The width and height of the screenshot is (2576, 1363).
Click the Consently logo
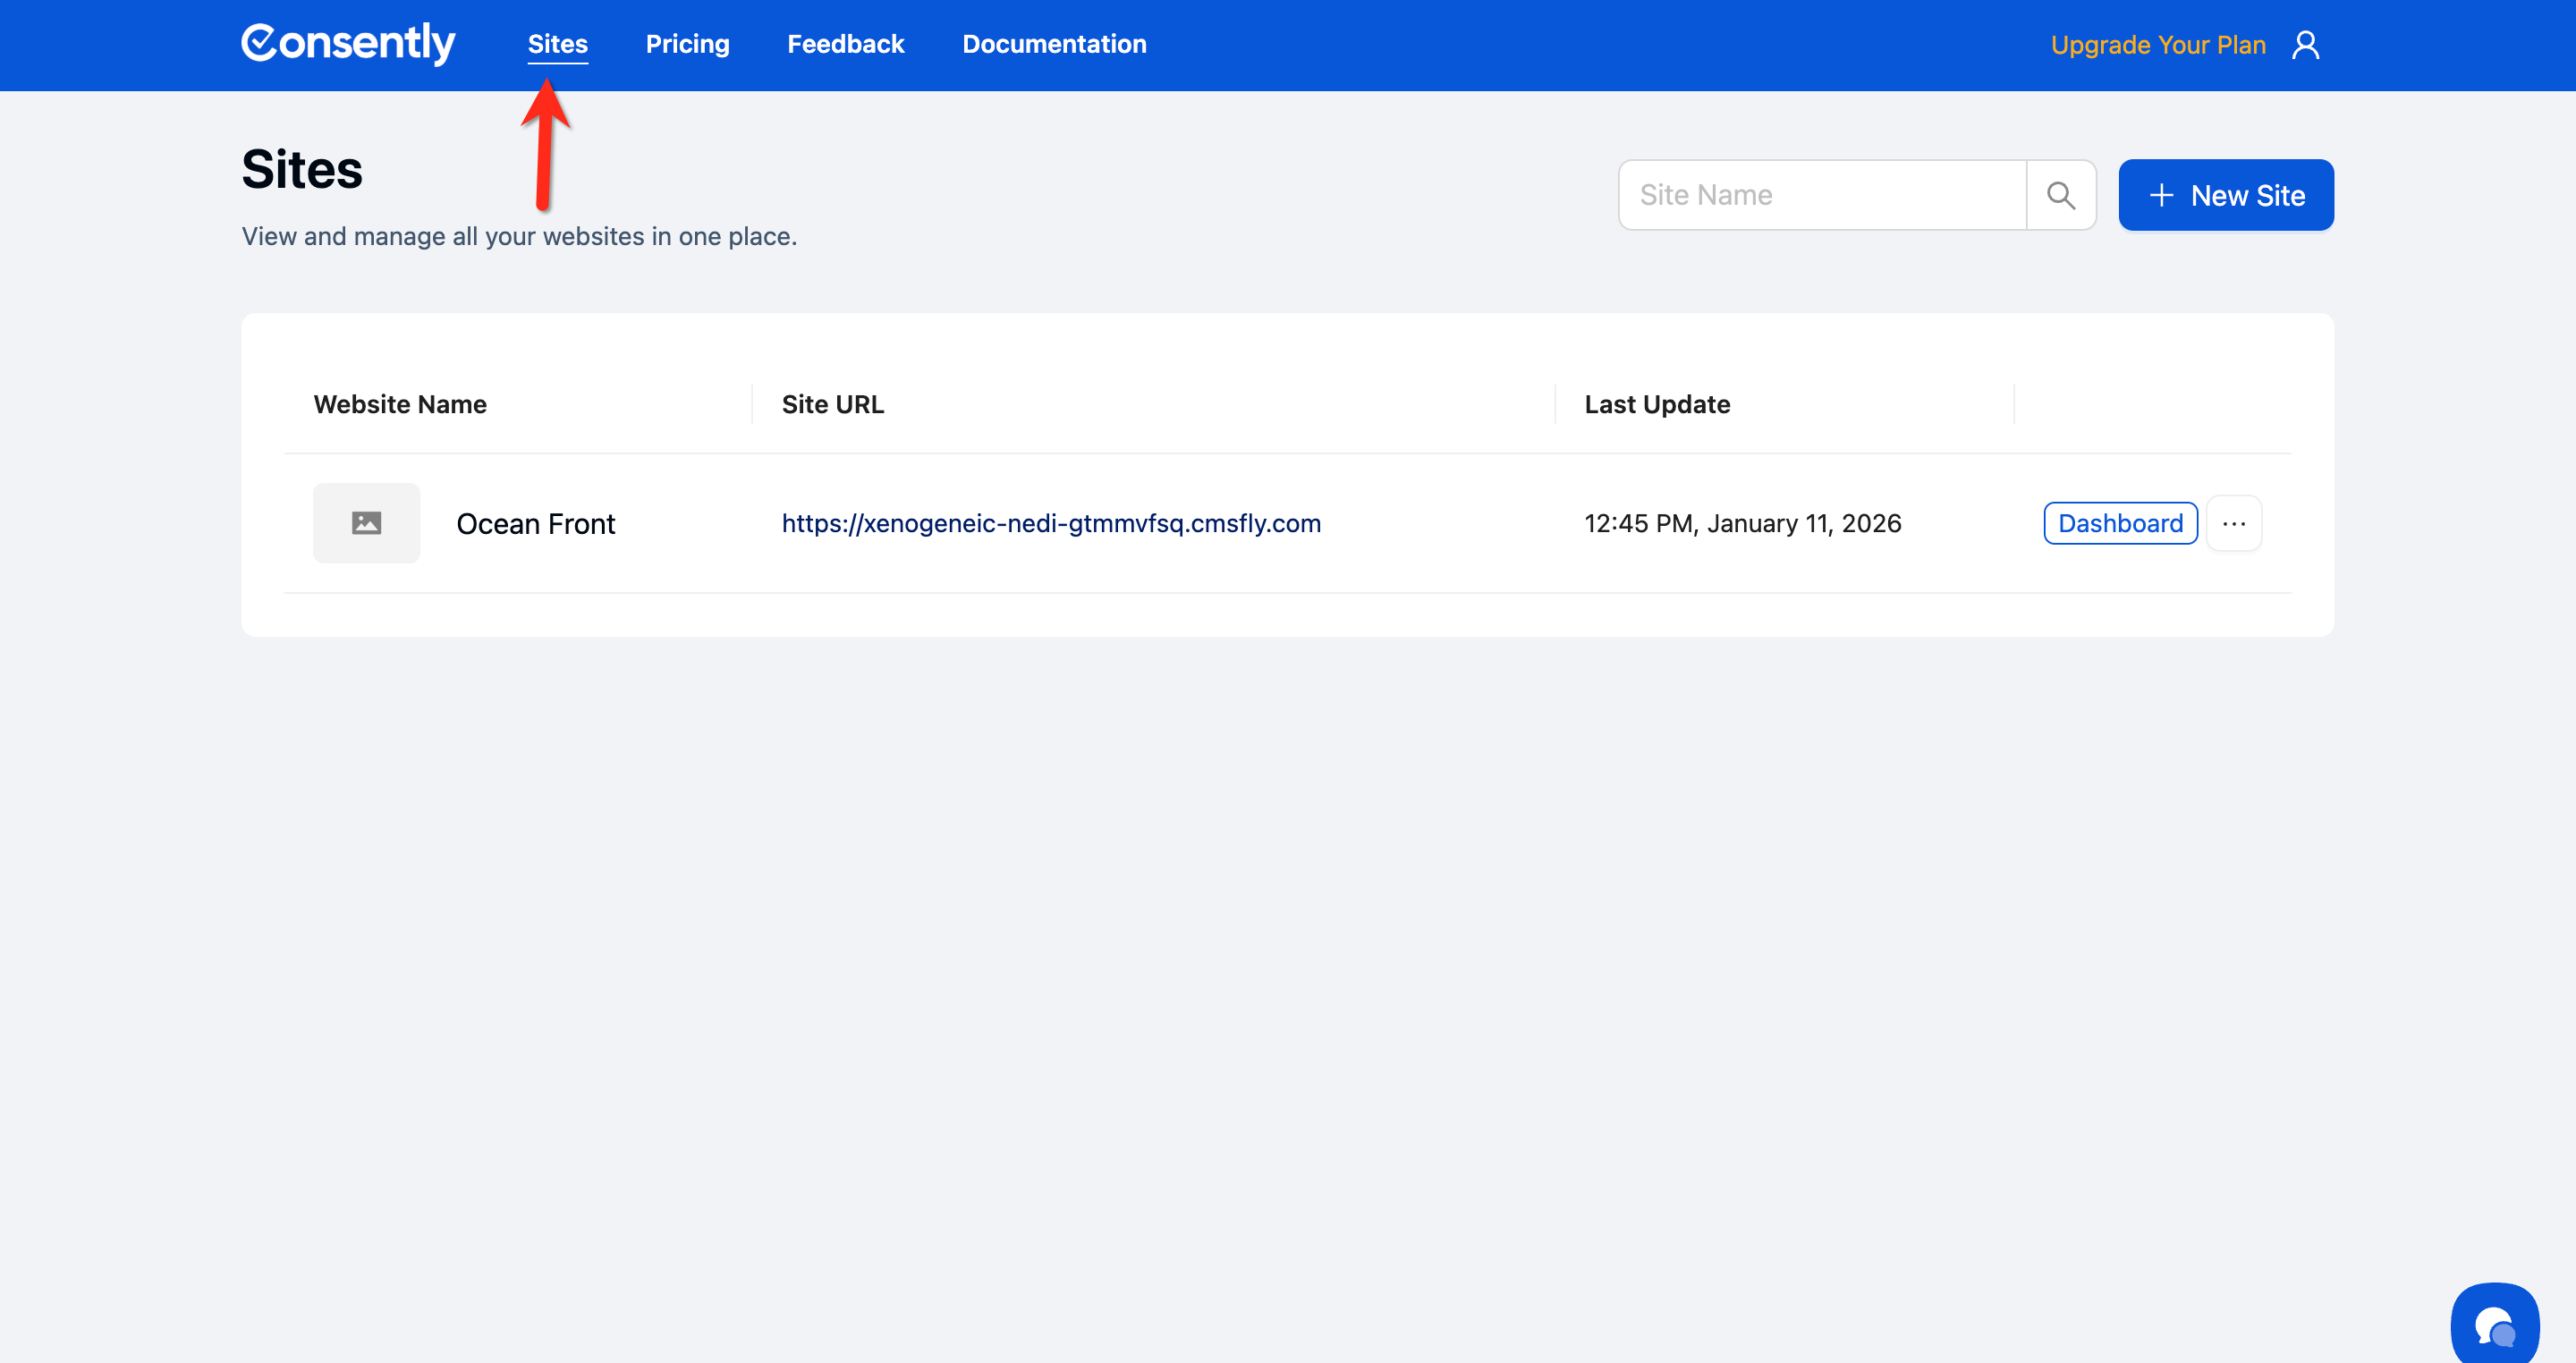[x=348, y=44]
